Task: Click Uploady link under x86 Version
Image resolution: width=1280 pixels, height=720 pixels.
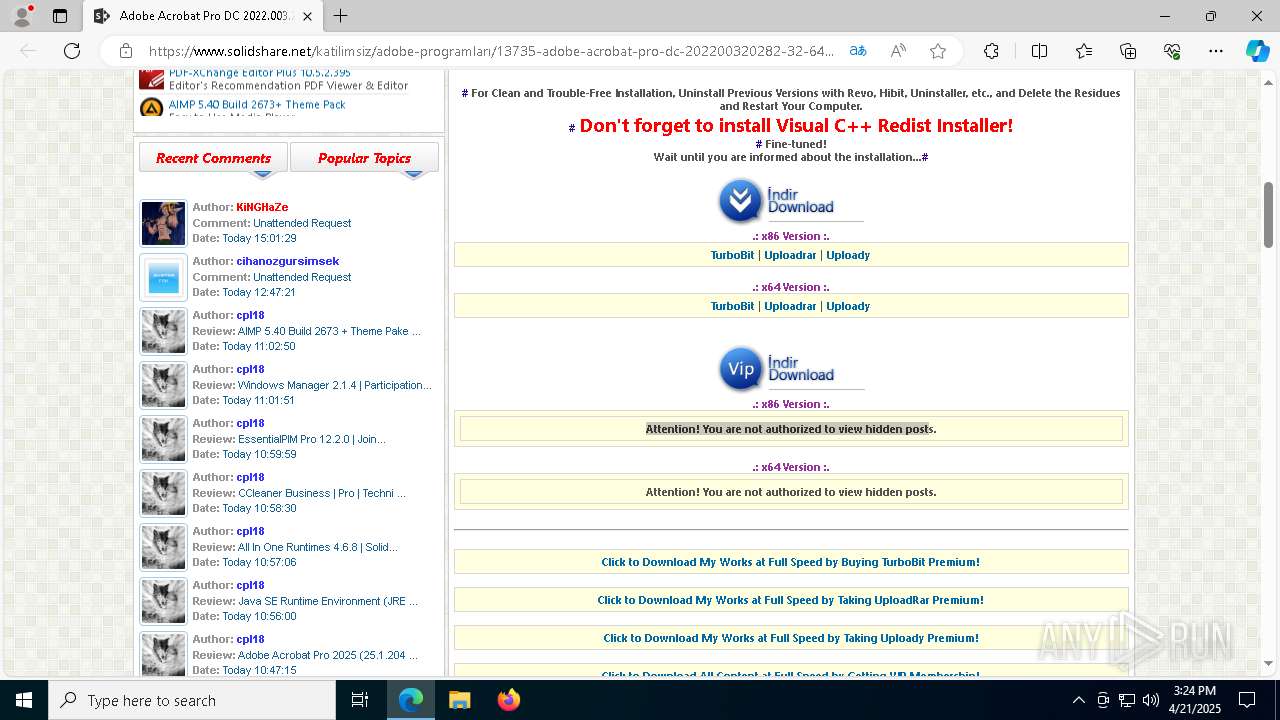Action: pyautogui.click(x=848, y=255)
